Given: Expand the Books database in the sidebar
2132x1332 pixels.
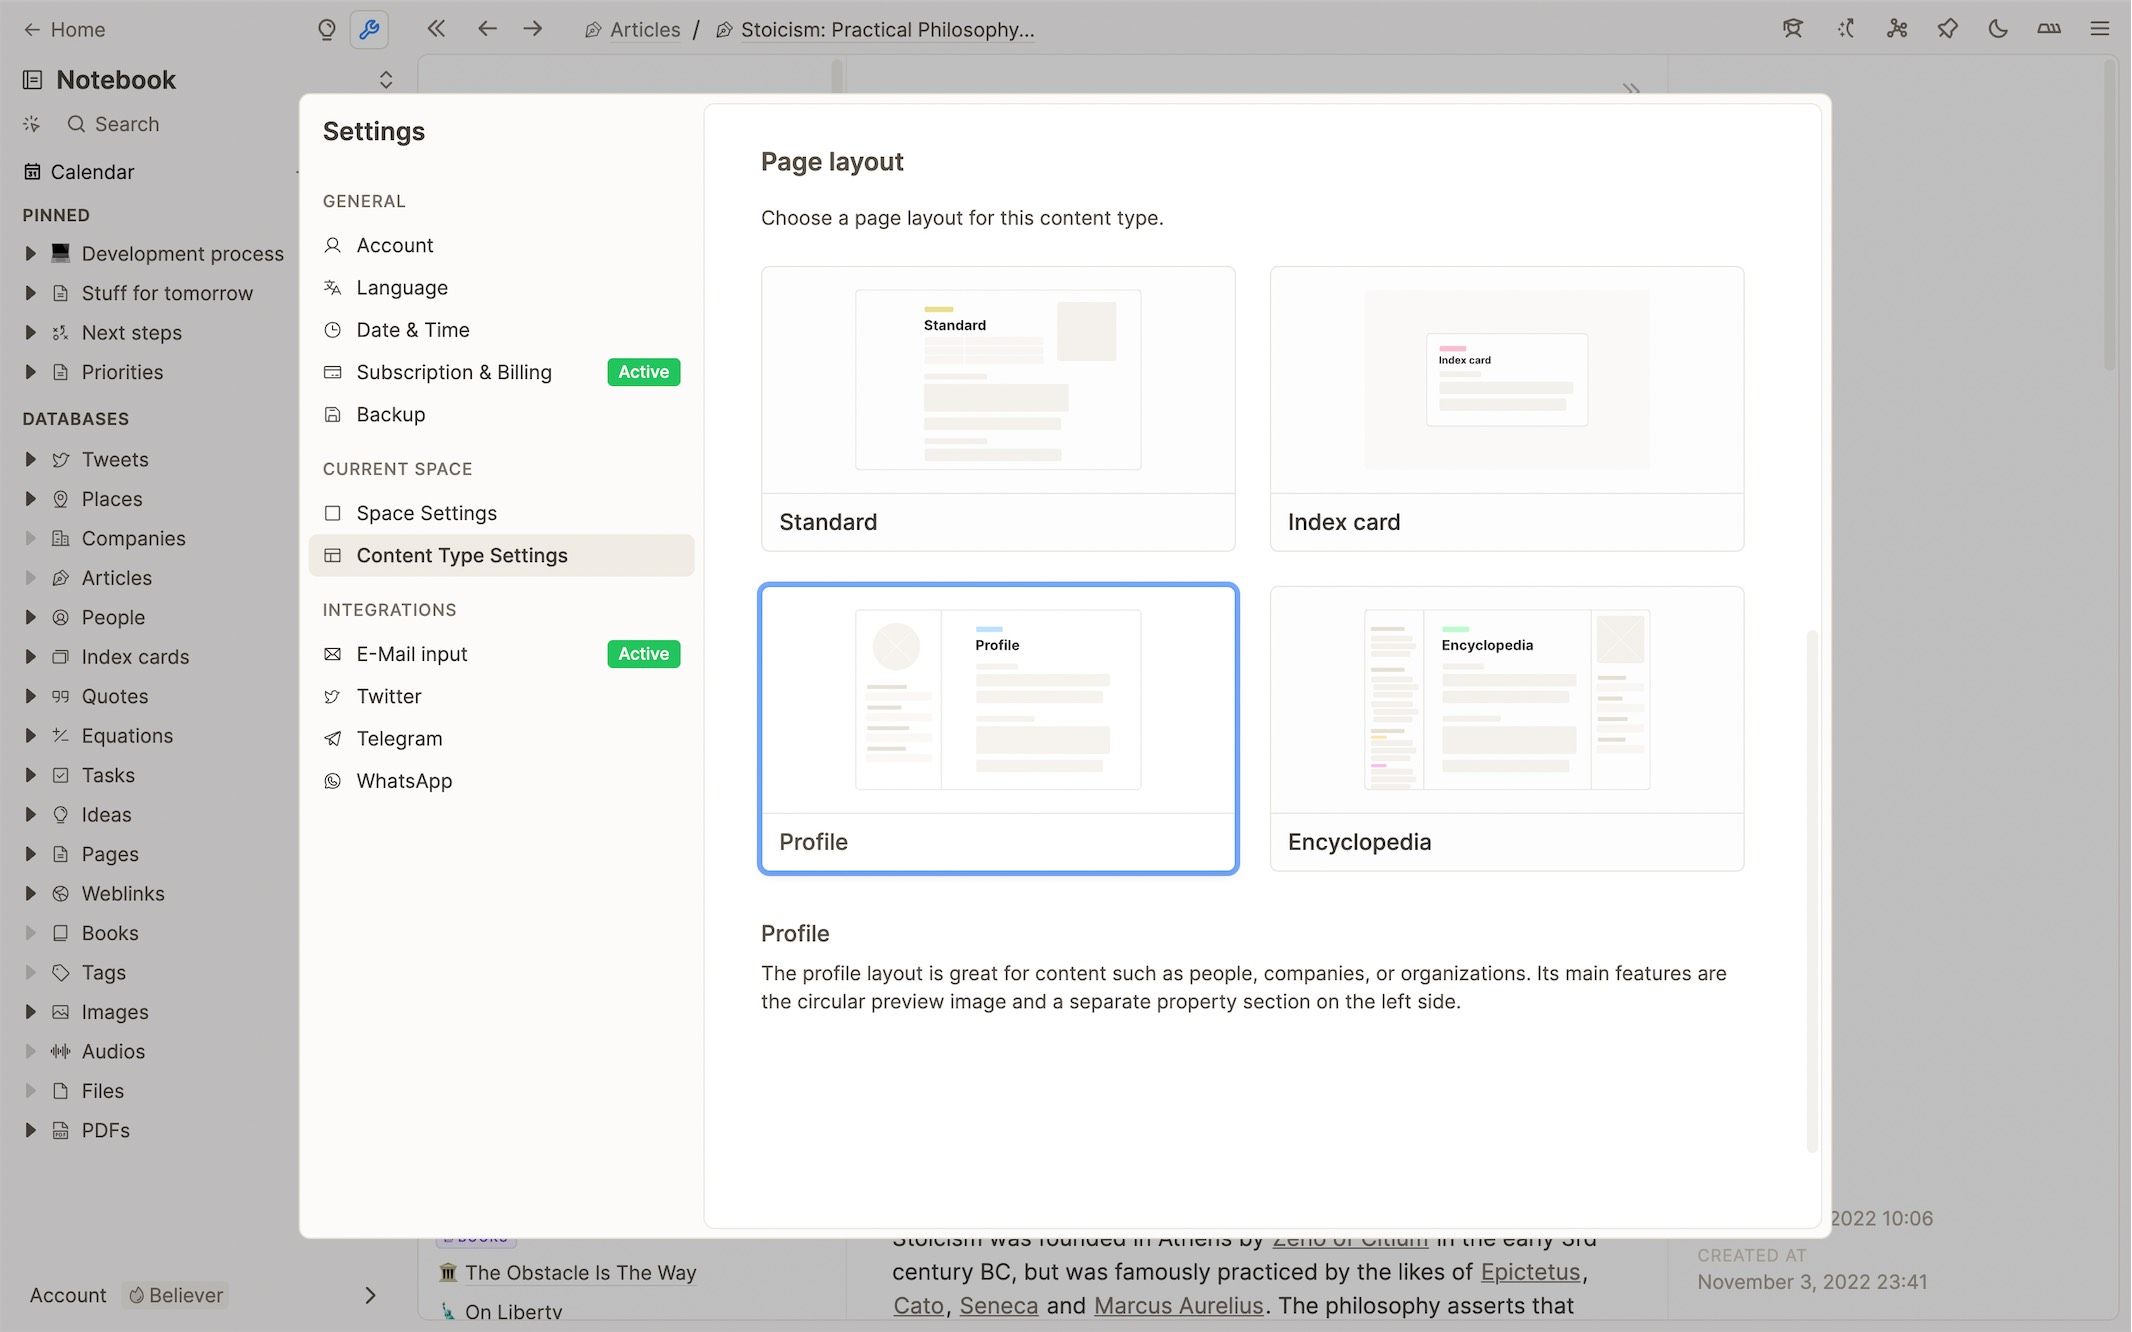Looking at the screenshot, I should [x=29, y=932].
